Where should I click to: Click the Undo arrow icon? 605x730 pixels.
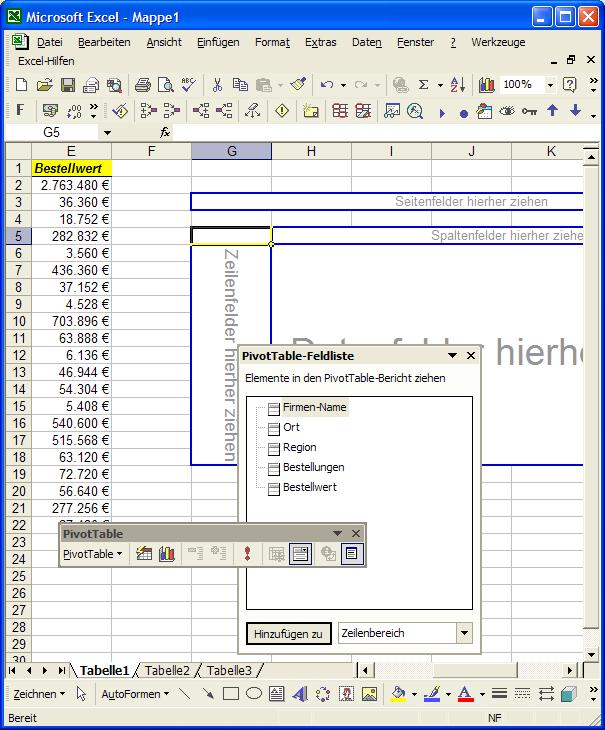point(327,85)
